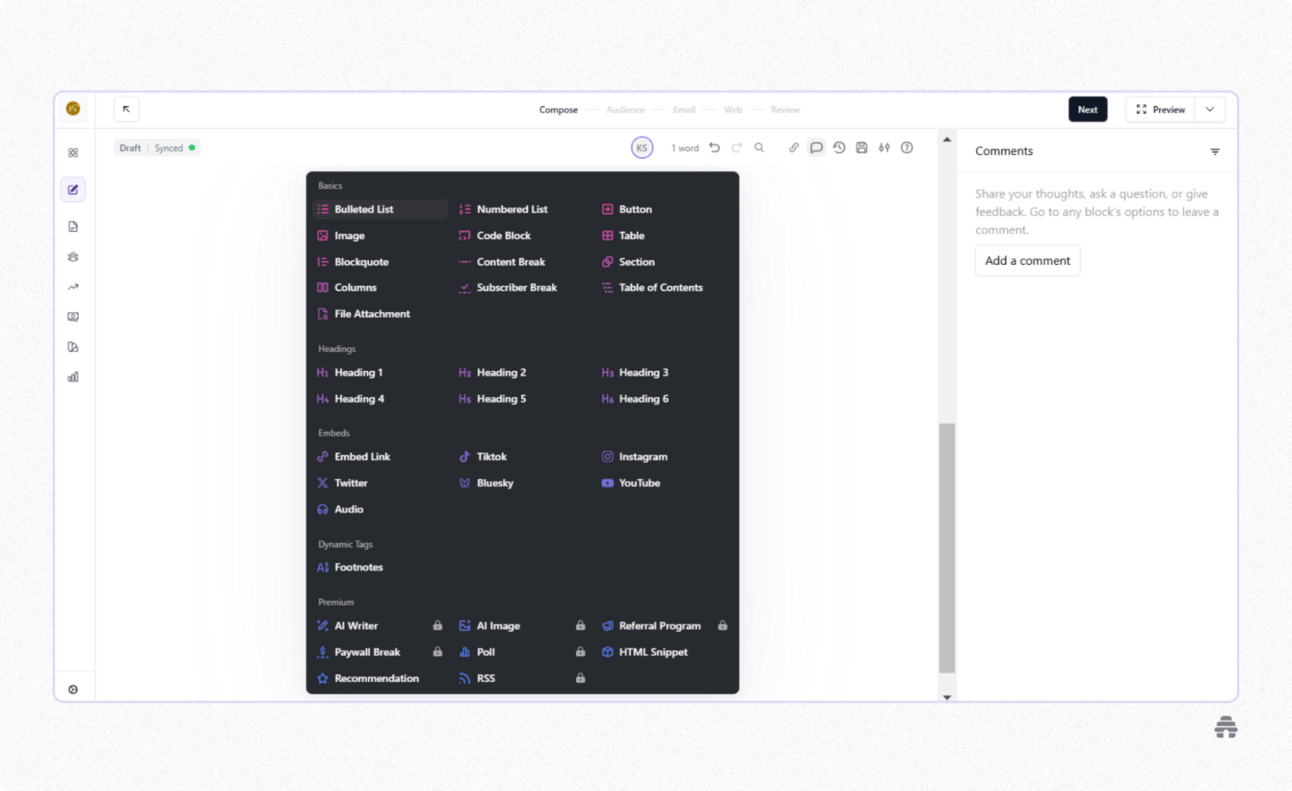Insert a link using the chain icon

click(x=793, y=147)
